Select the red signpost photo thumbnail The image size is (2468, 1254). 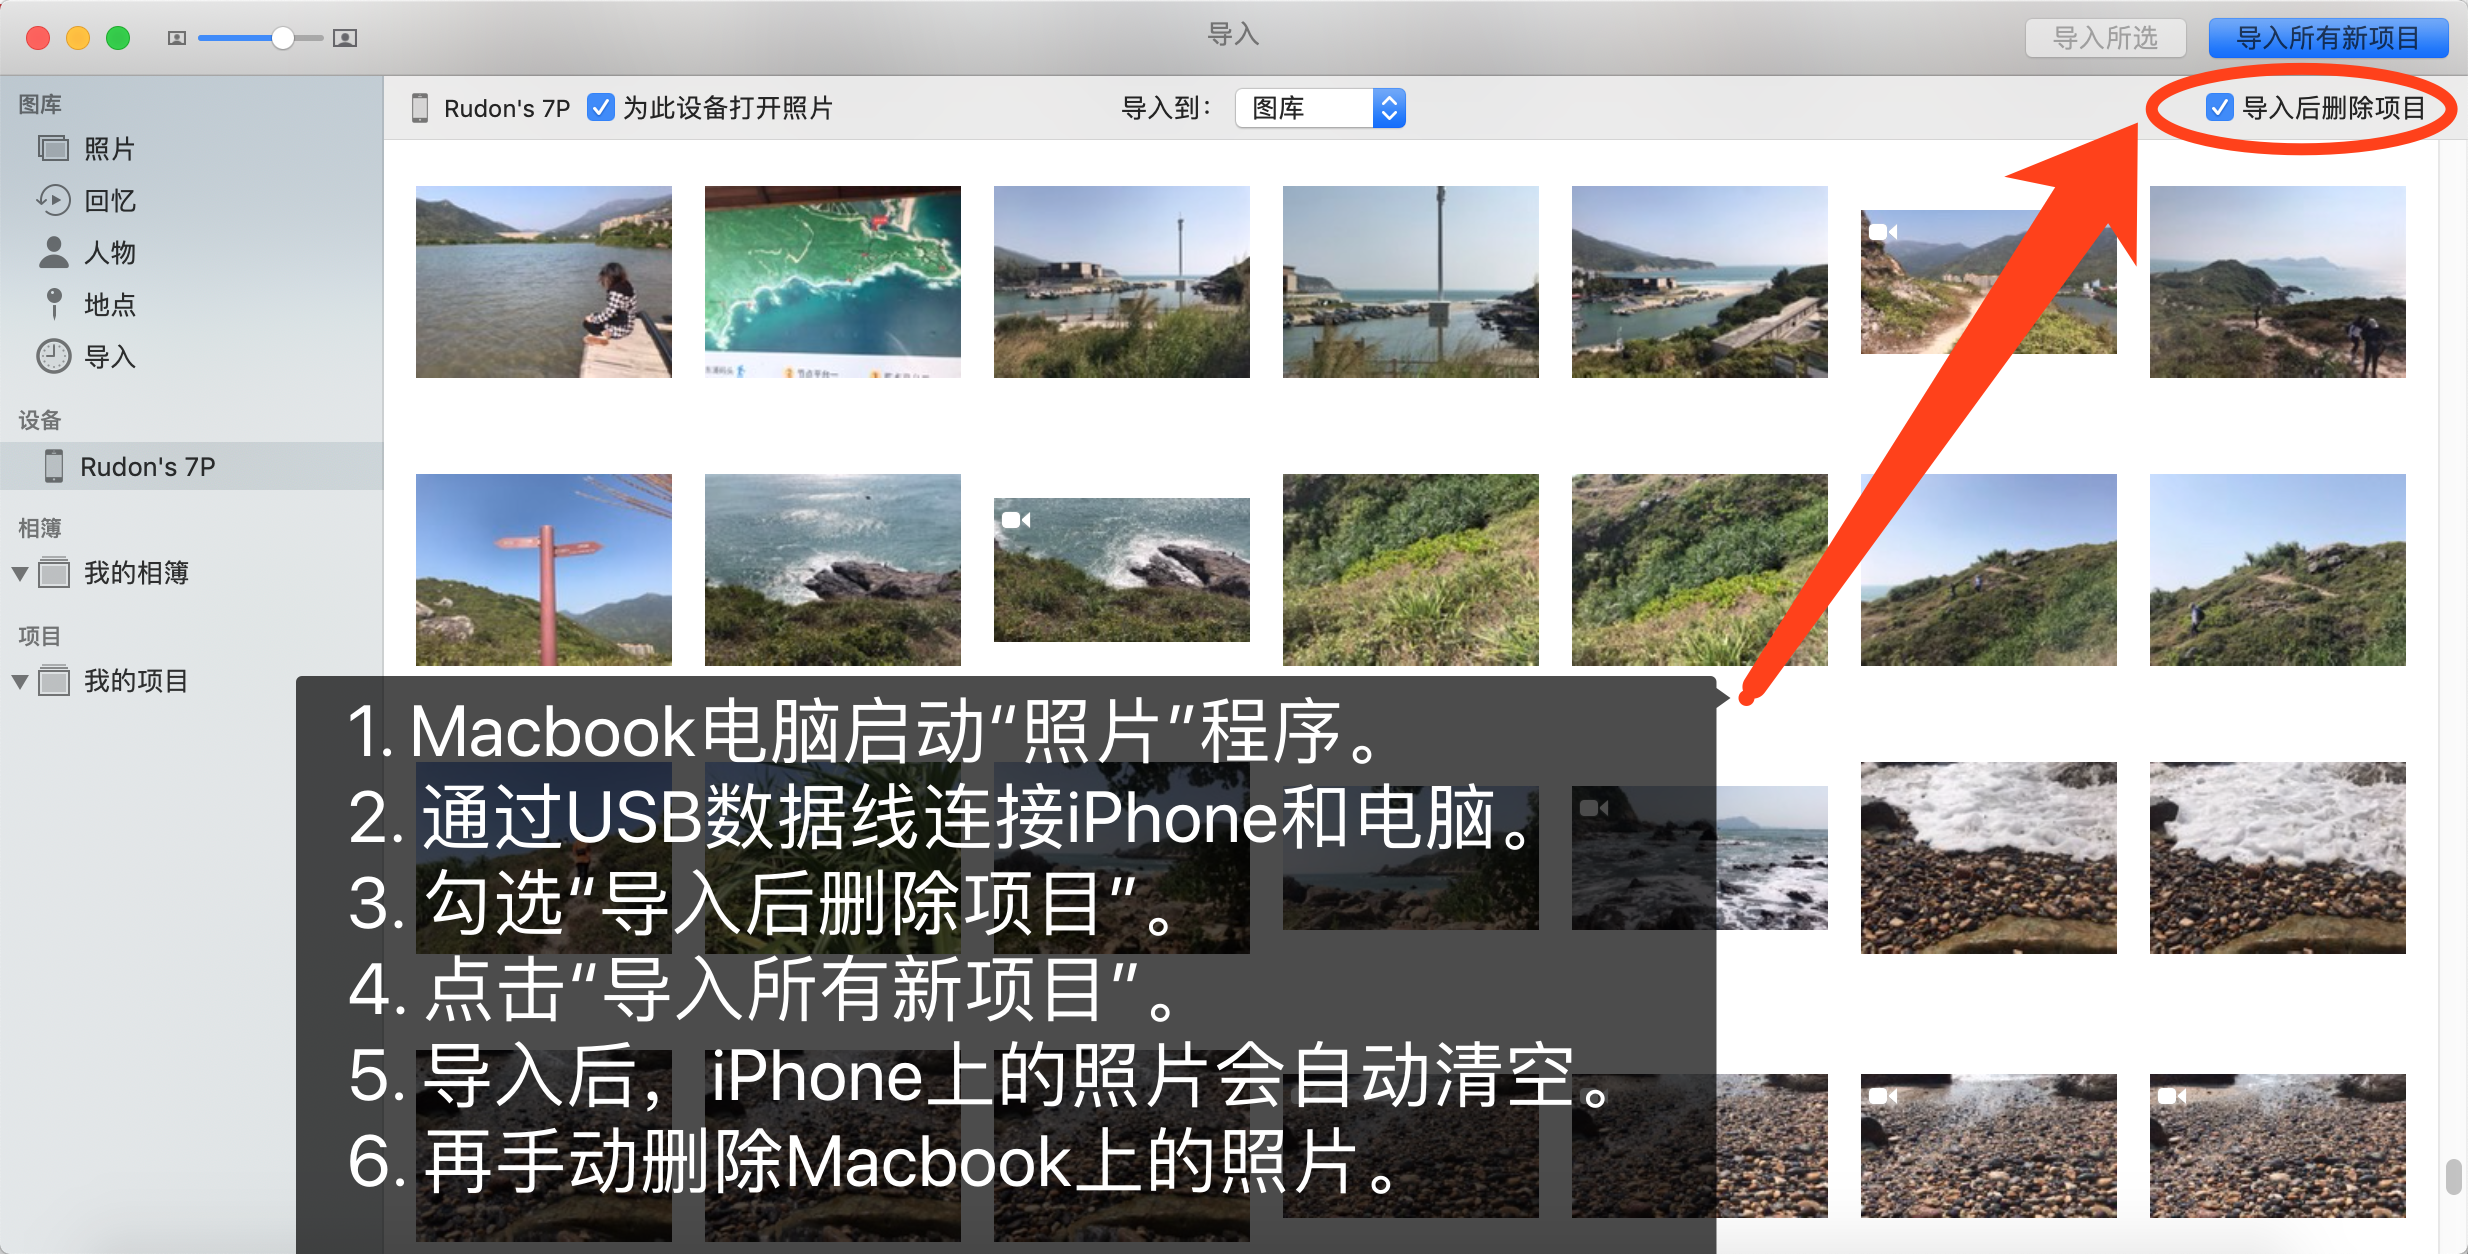pos(543,569)
